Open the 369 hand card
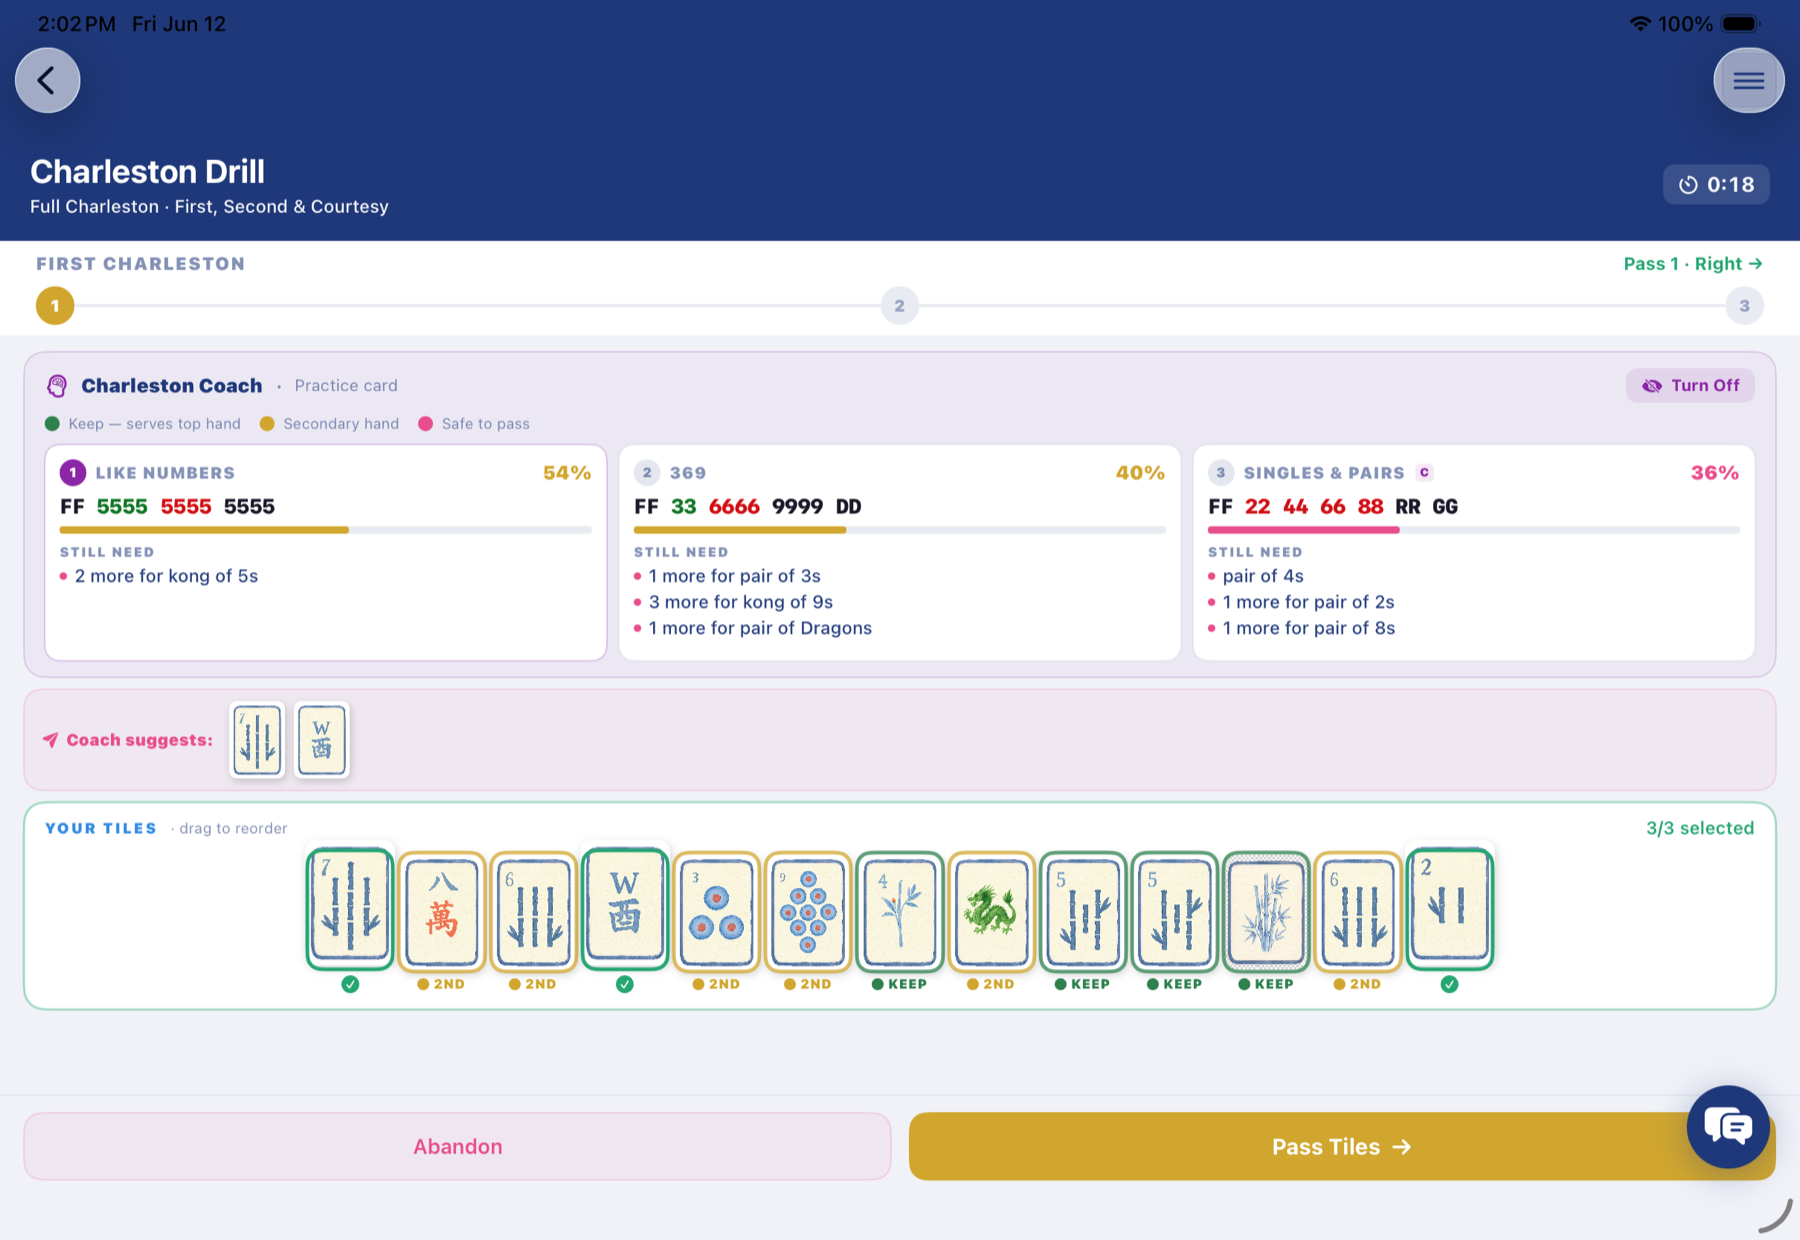Image resolution: width=1800 pixels, height=1240 pixels. [900, 552]
